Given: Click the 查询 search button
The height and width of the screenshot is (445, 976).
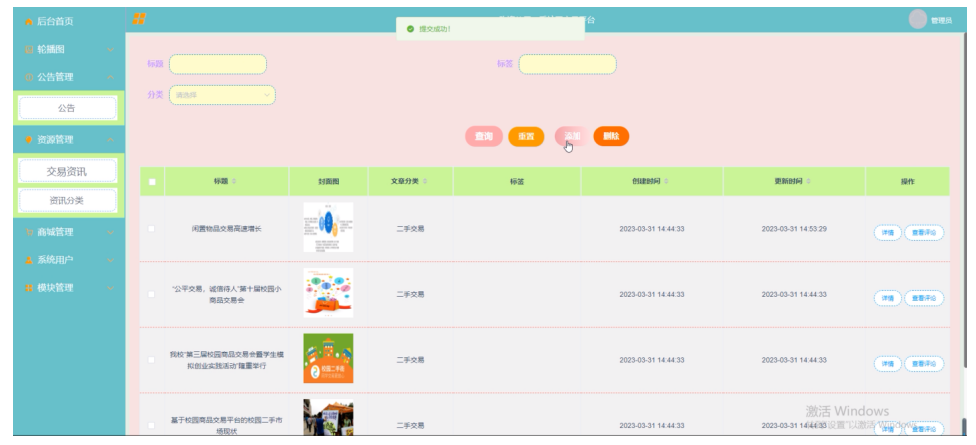Looking at the screenshot, I should pyautogui.click(x=484, y=136).
